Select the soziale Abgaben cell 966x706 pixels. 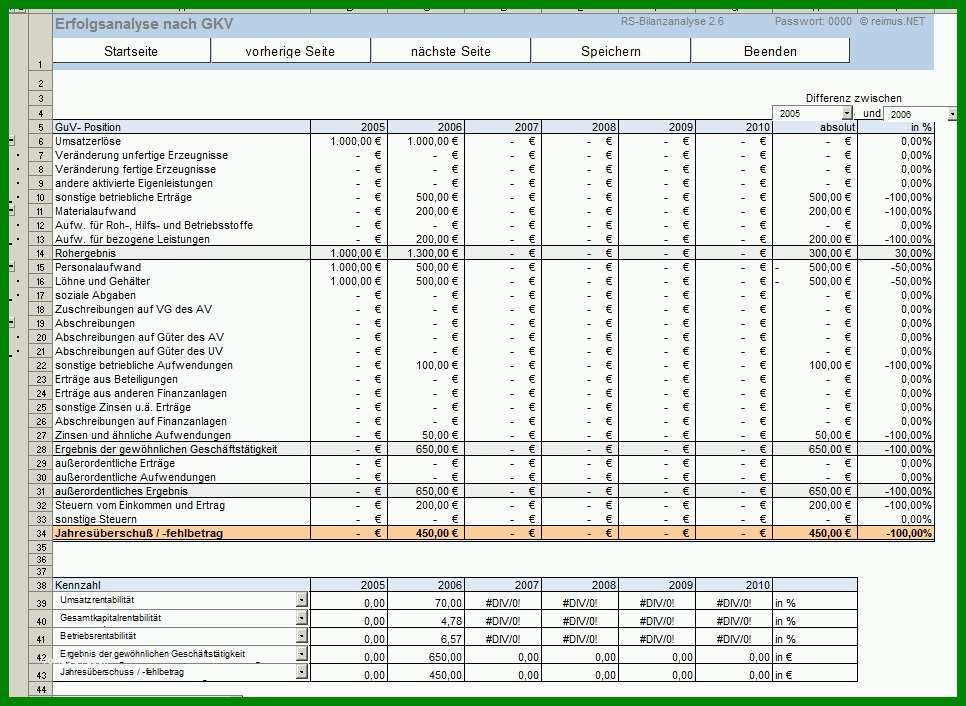(x=182, y=295)
